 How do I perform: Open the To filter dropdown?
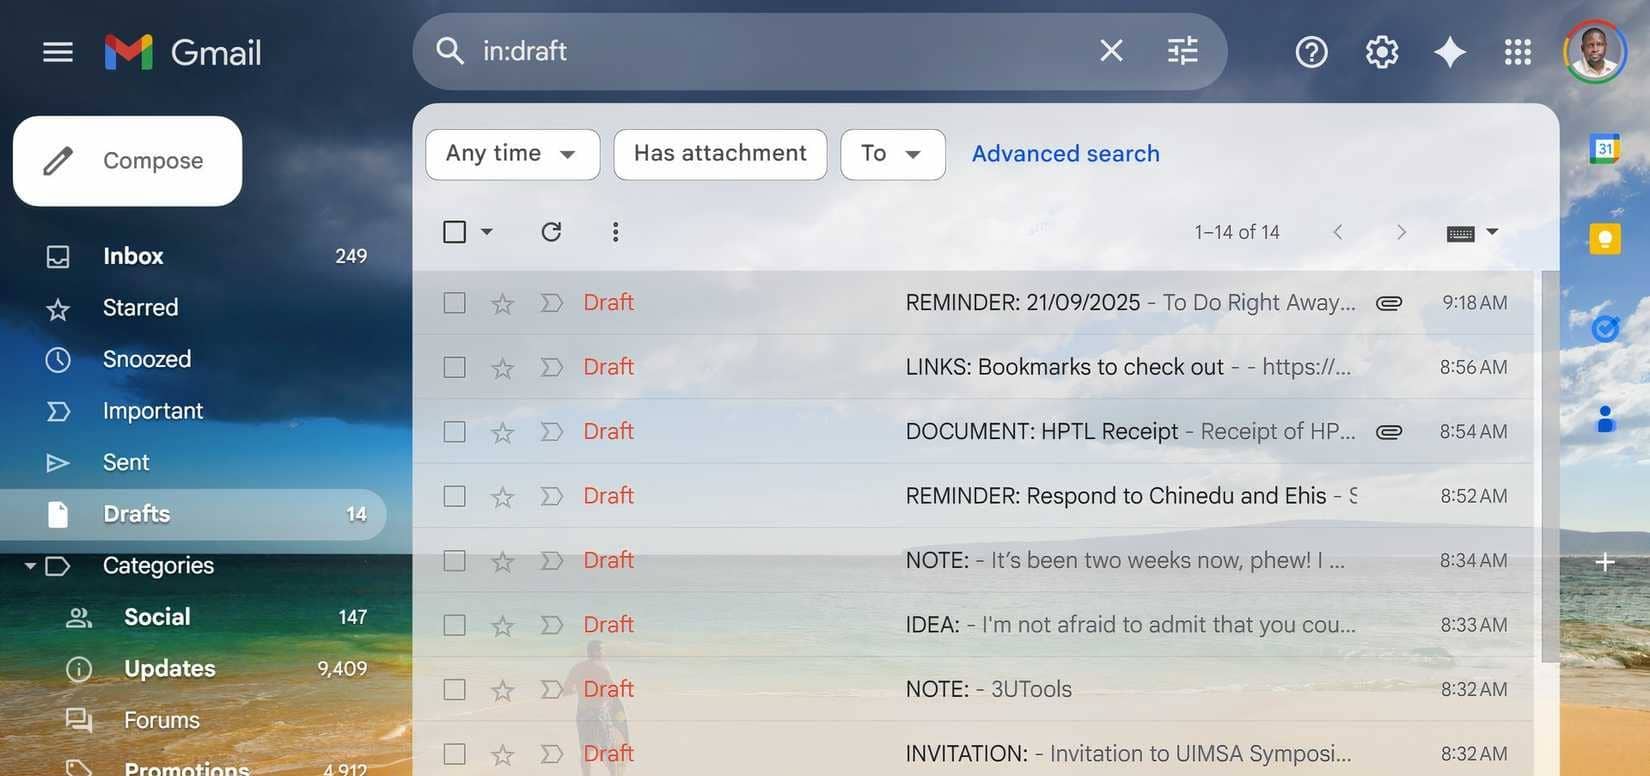(x=892, y=154)
